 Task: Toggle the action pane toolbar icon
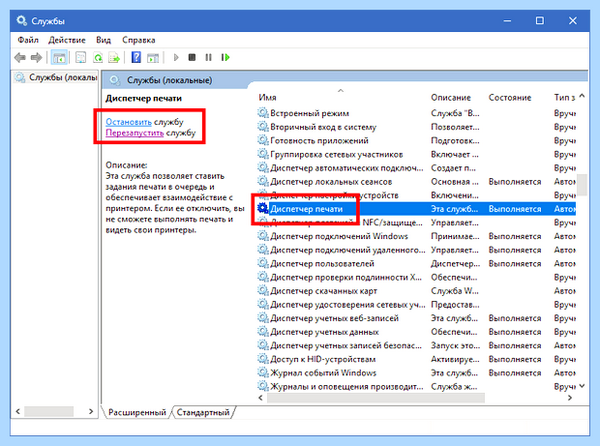coord(153,58)
